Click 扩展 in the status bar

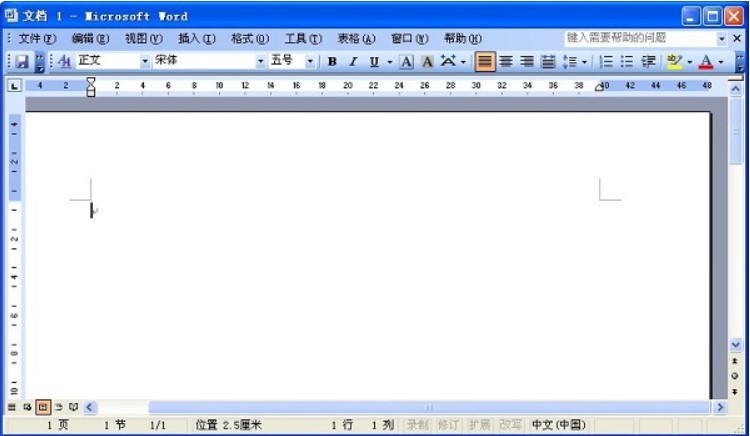[479, 425]
